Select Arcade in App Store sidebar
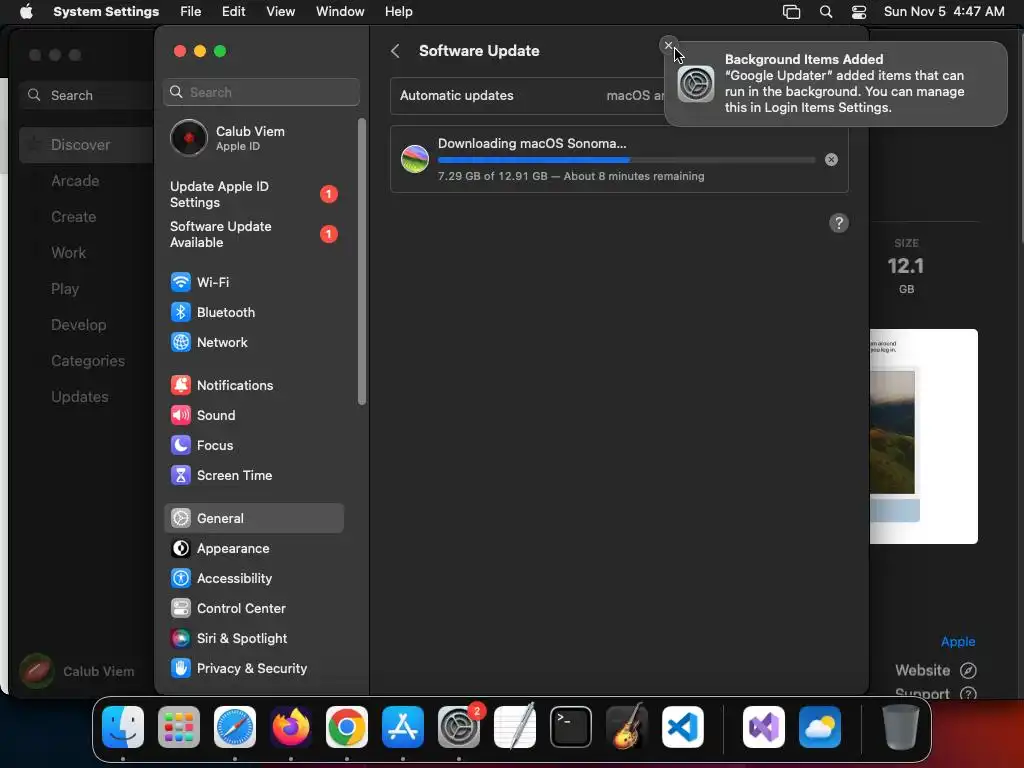This screenshot has width=1024, height=768. [75, 181]
